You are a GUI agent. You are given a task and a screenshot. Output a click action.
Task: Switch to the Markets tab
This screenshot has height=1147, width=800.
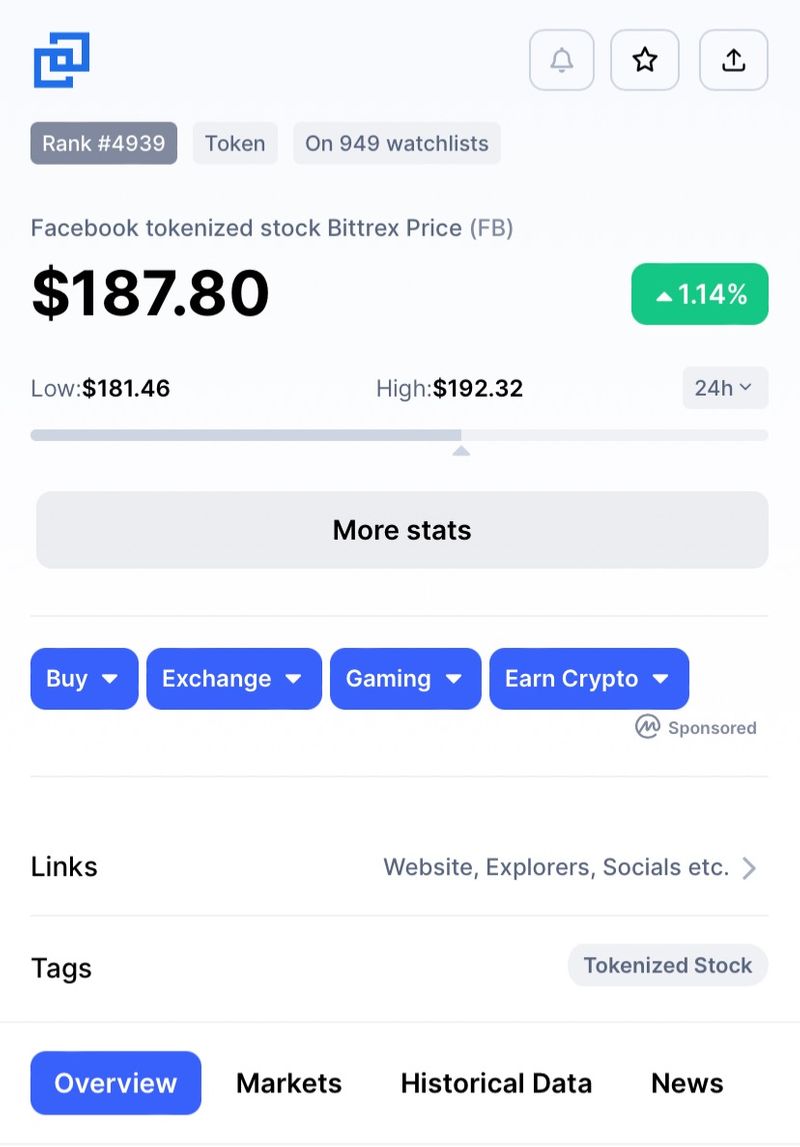pos(289,1083)
